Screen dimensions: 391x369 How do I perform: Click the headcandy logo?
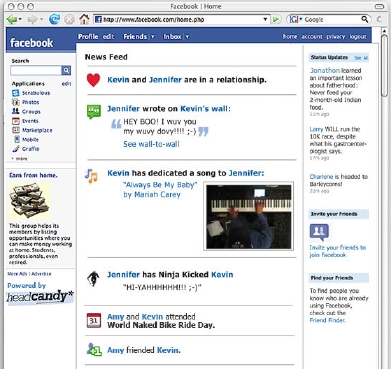coord(40,297)
